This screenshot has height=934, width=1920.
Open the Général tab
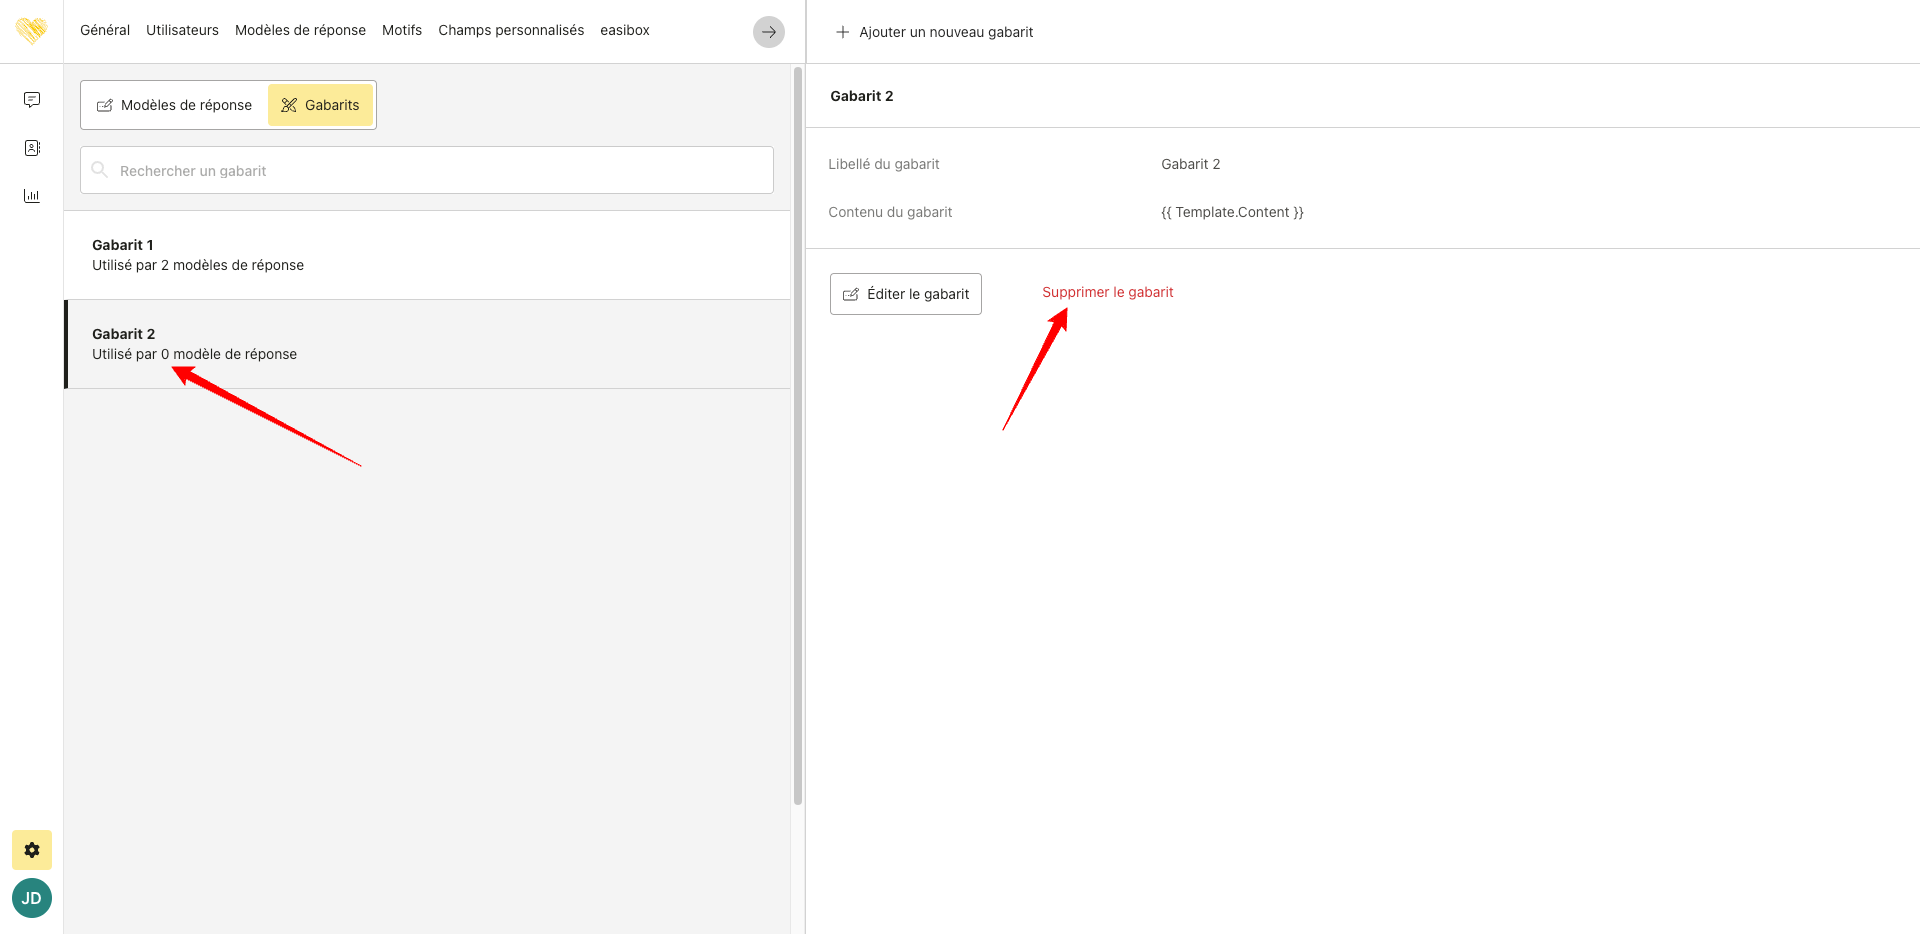click(x=105, y=30)
